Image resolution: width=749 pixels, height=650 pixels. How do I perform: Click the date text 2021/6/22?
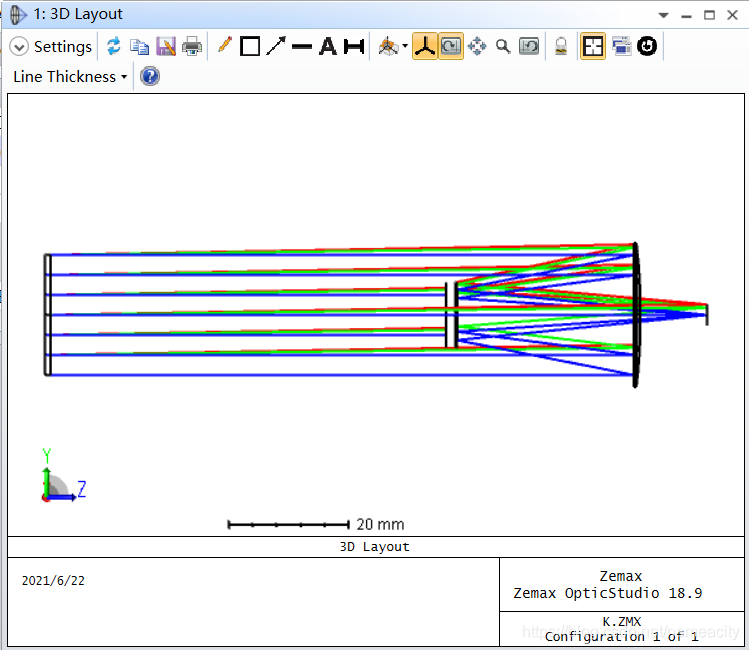[x=53, y=581]
